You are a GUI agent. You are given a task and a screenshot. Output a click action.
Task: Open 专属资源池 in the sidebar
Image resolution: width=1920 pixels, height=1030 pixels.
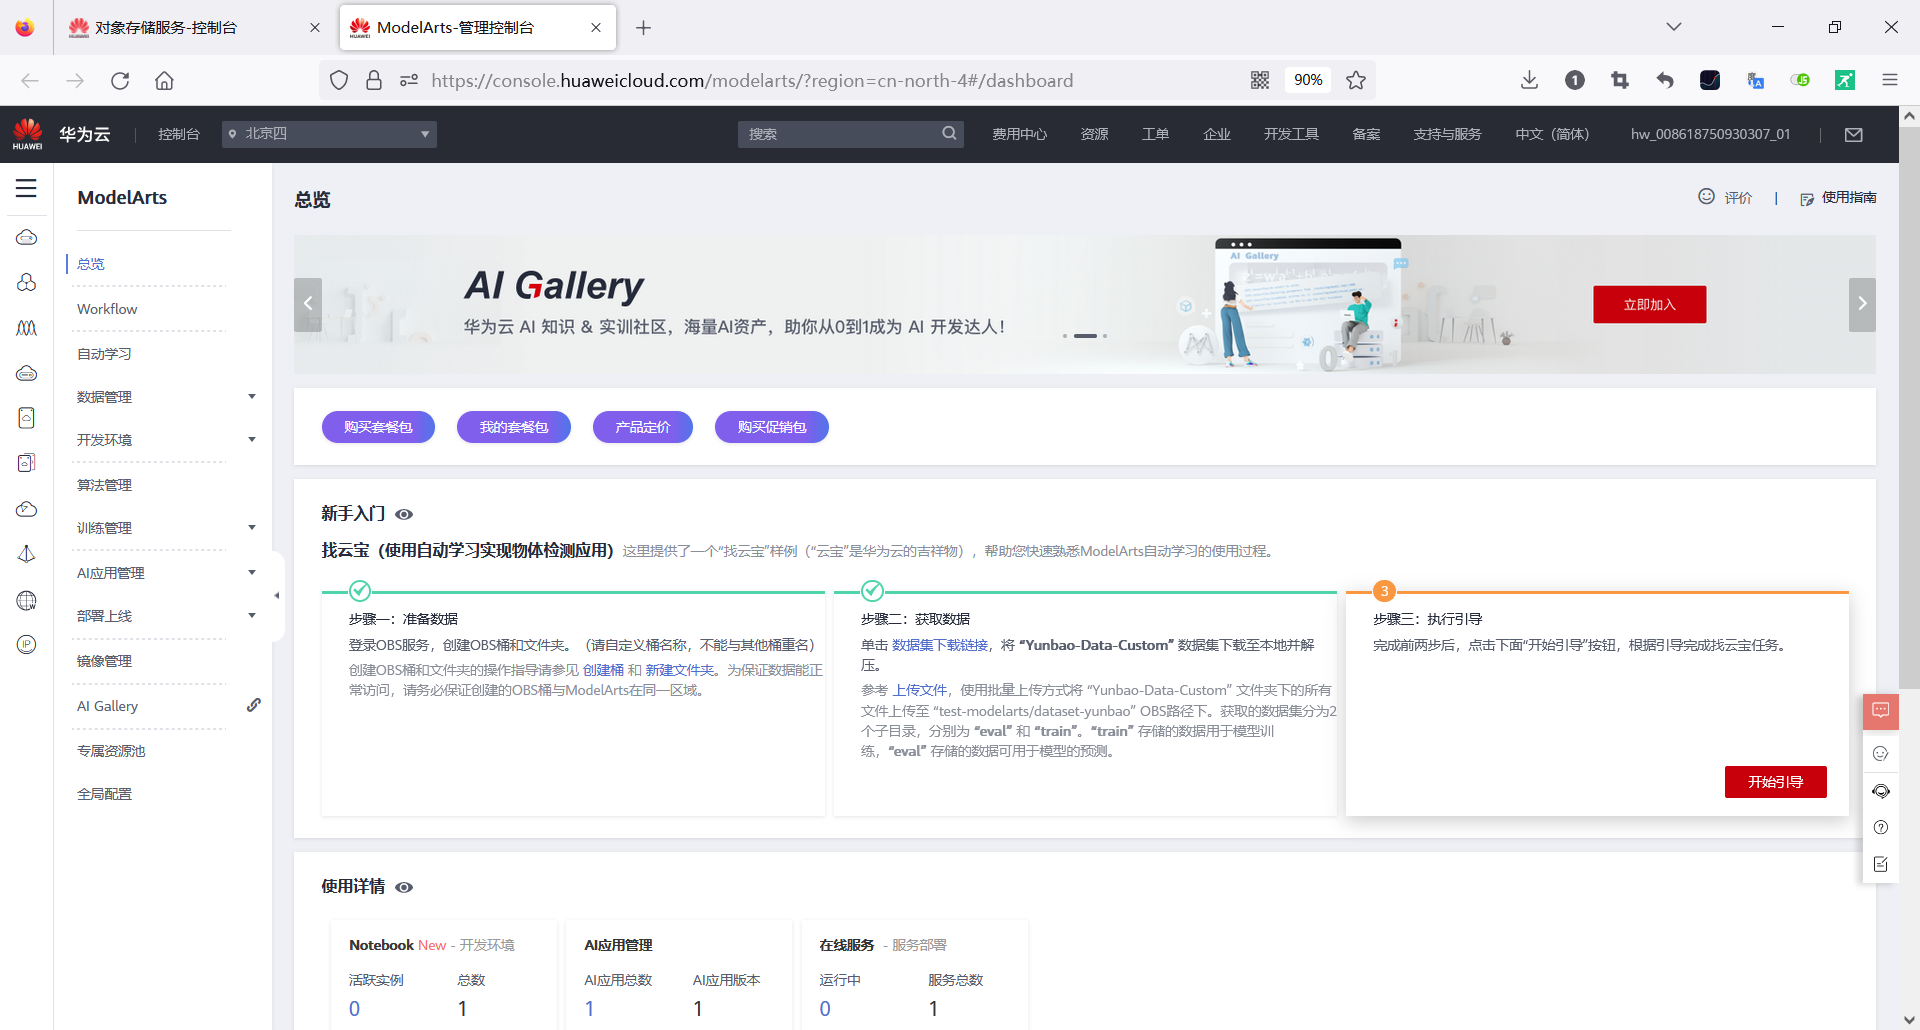(111, 751)
